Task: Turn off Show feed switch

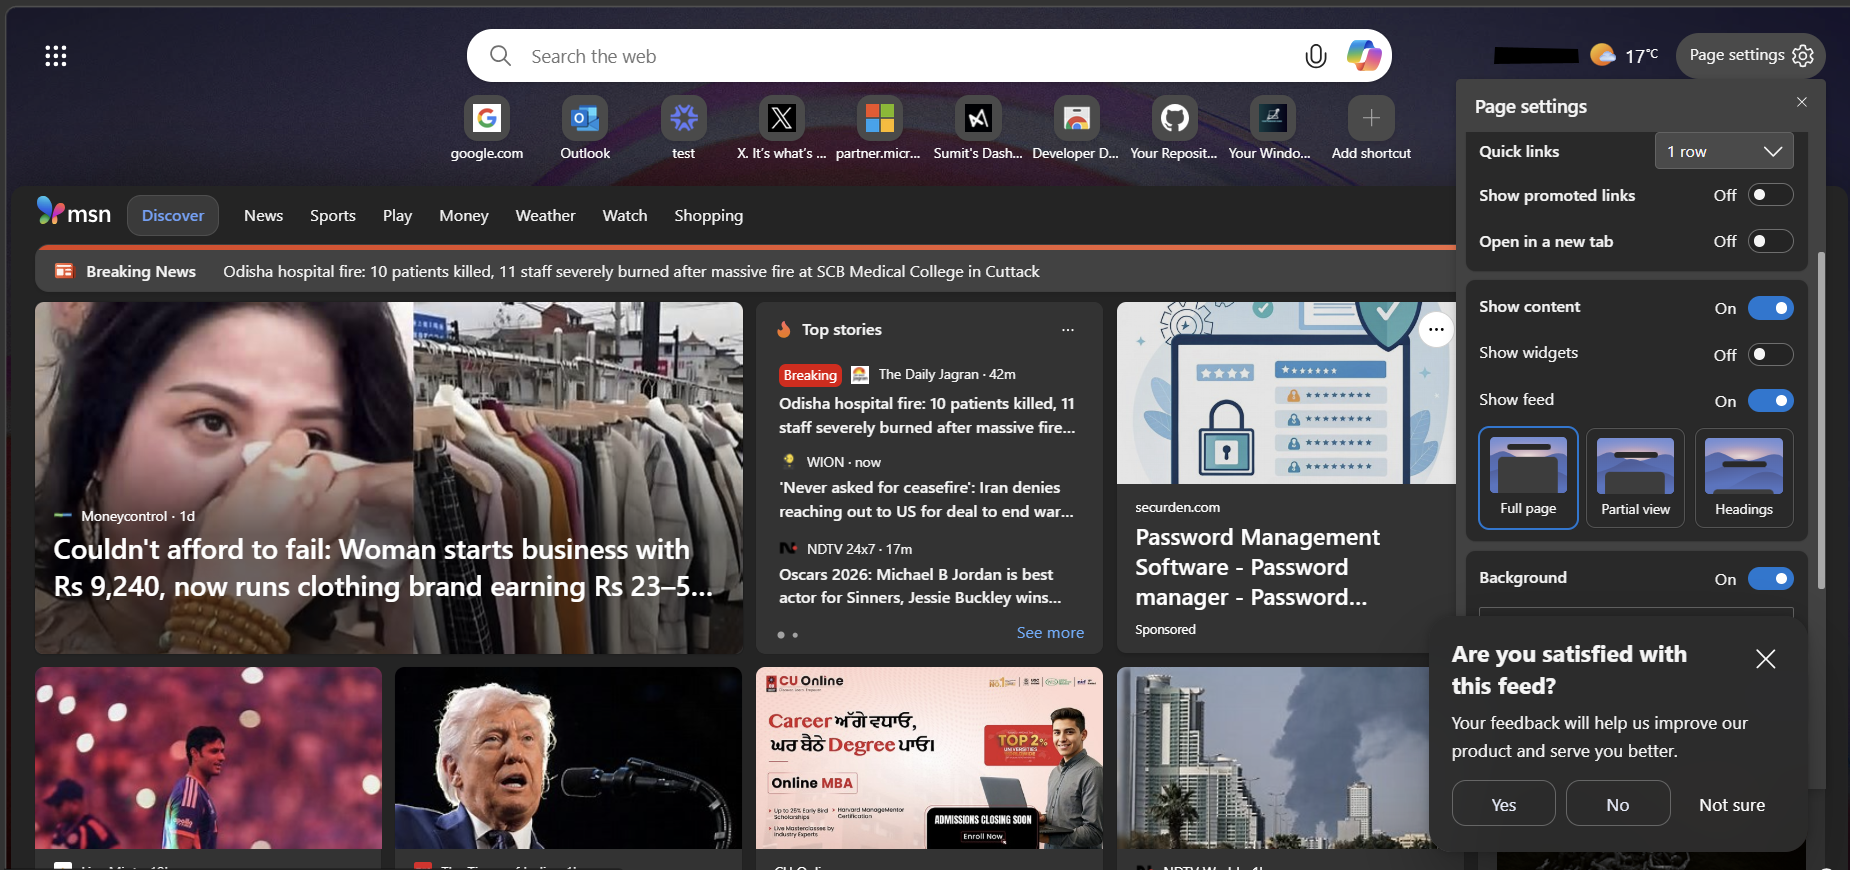Action: point(1770,401)
